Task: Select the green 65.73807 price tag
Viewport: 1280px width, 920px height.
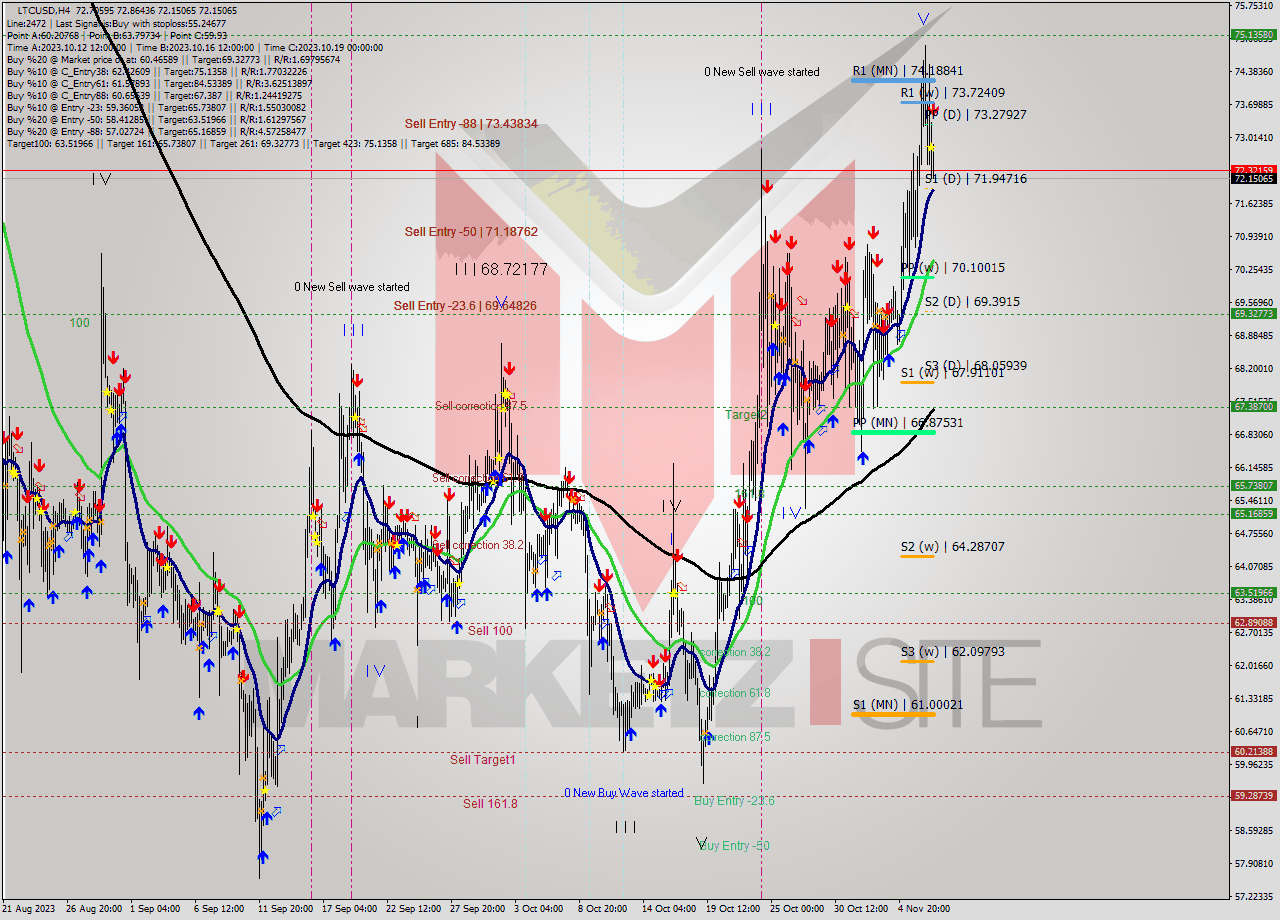Action: click(1253, 485)
